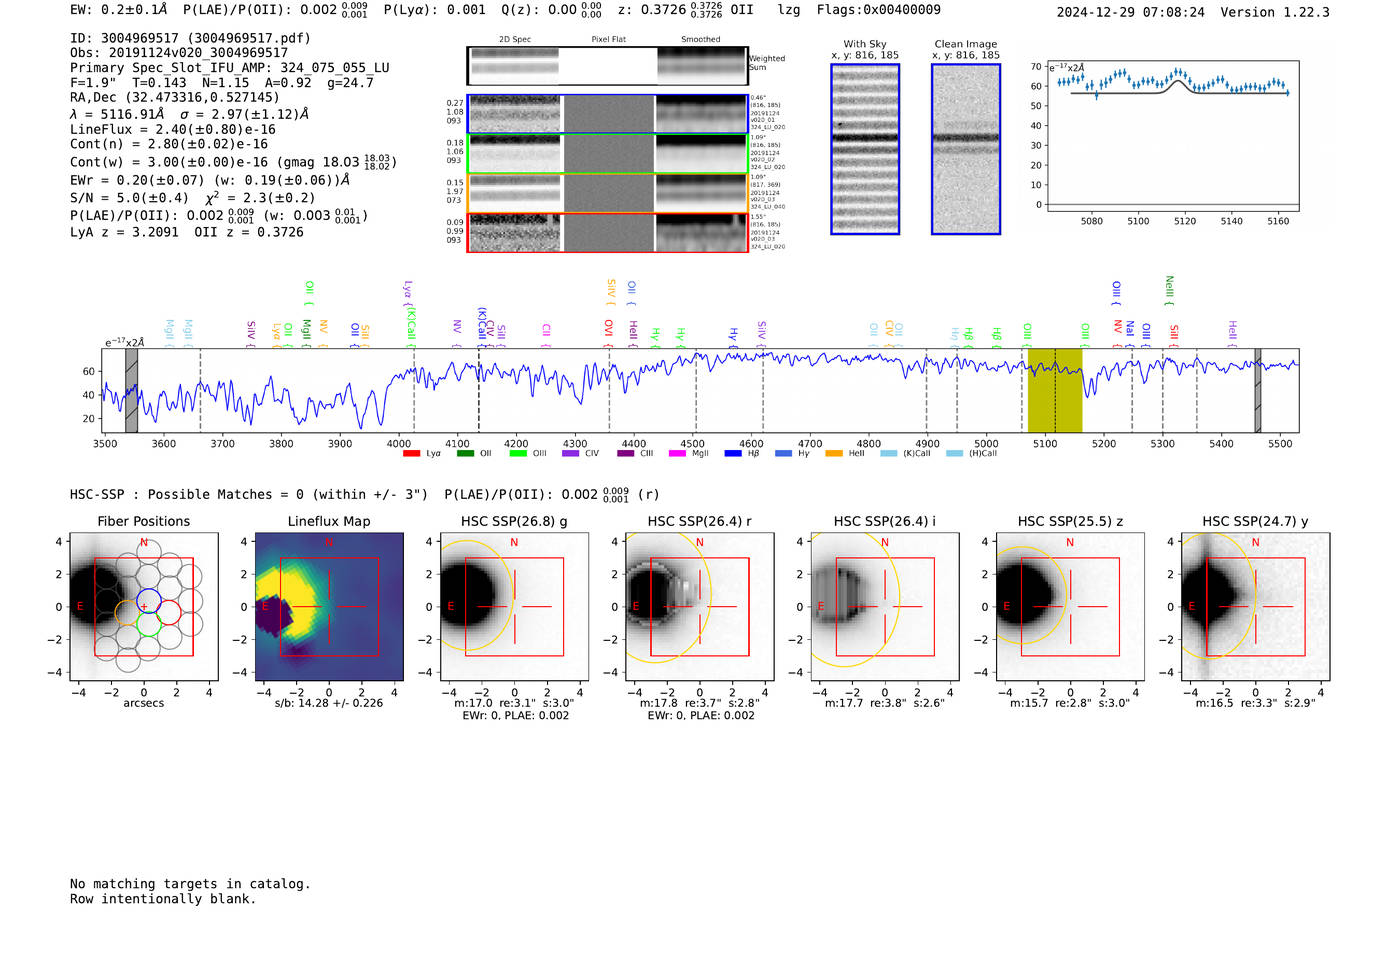Click the With Sky fiber image
Viewport: 1400px width, 953px height.
coord(865,149)
